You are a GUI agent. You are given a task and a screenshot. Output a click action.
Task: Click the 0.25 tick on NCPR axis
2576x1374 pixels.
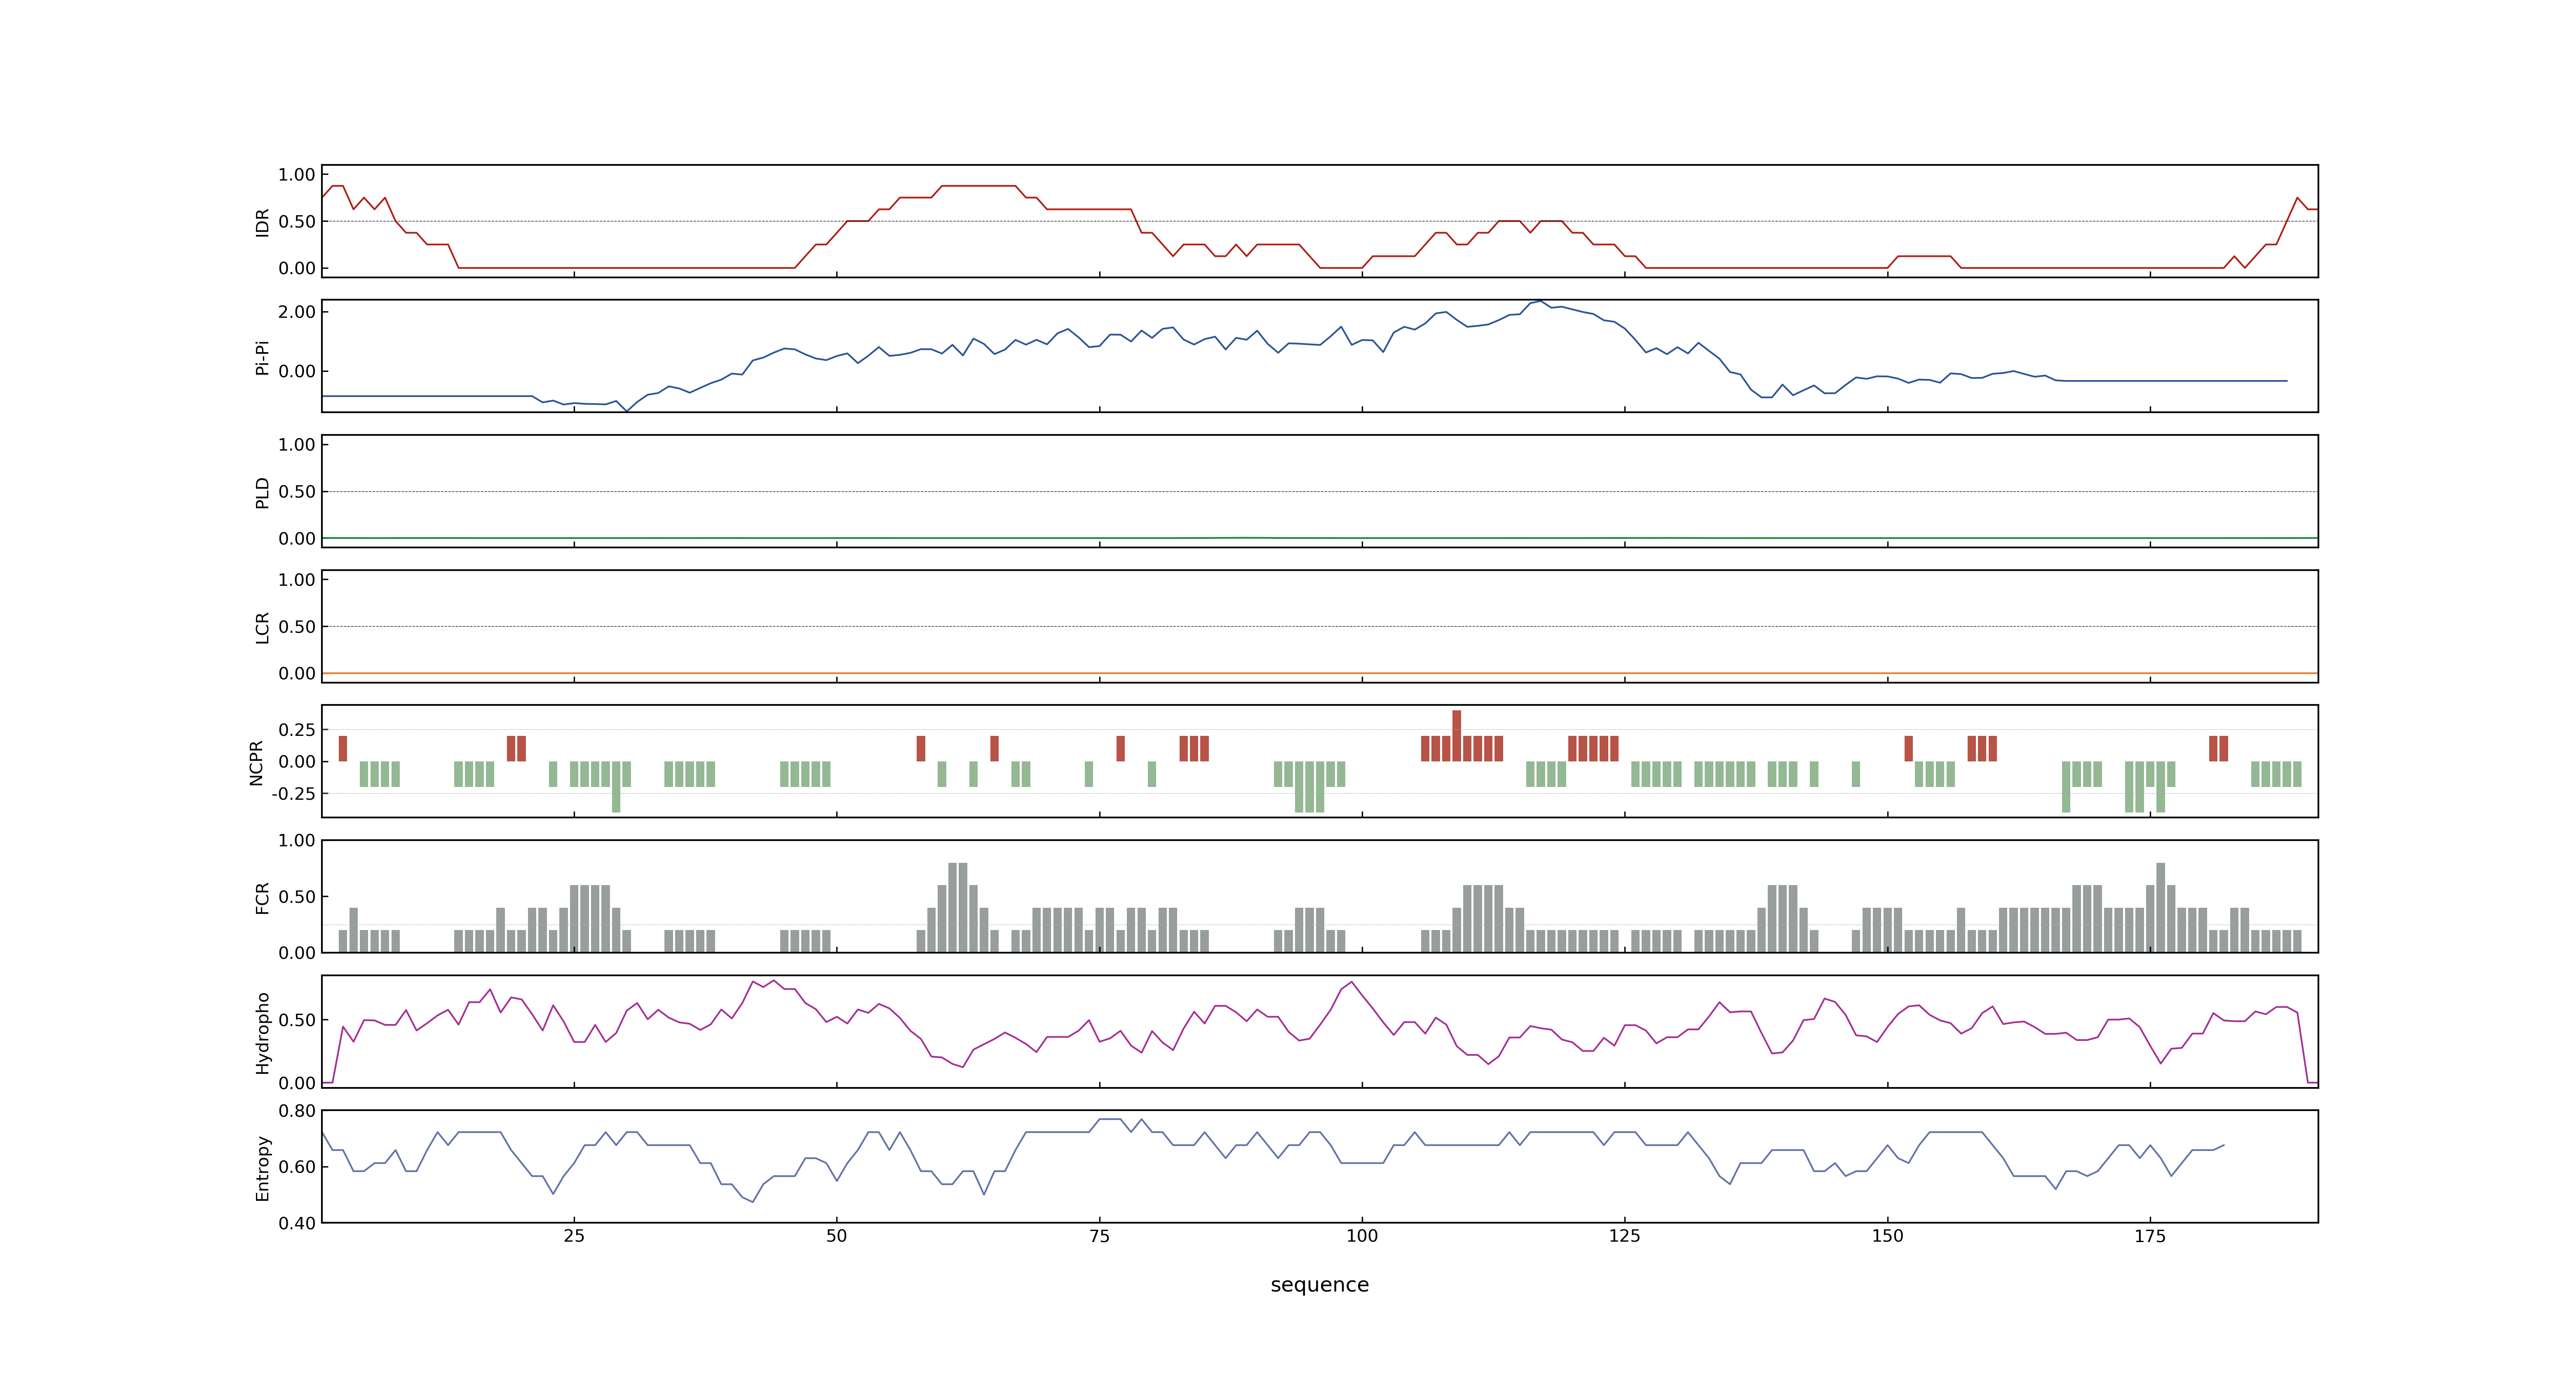point(297,730)
